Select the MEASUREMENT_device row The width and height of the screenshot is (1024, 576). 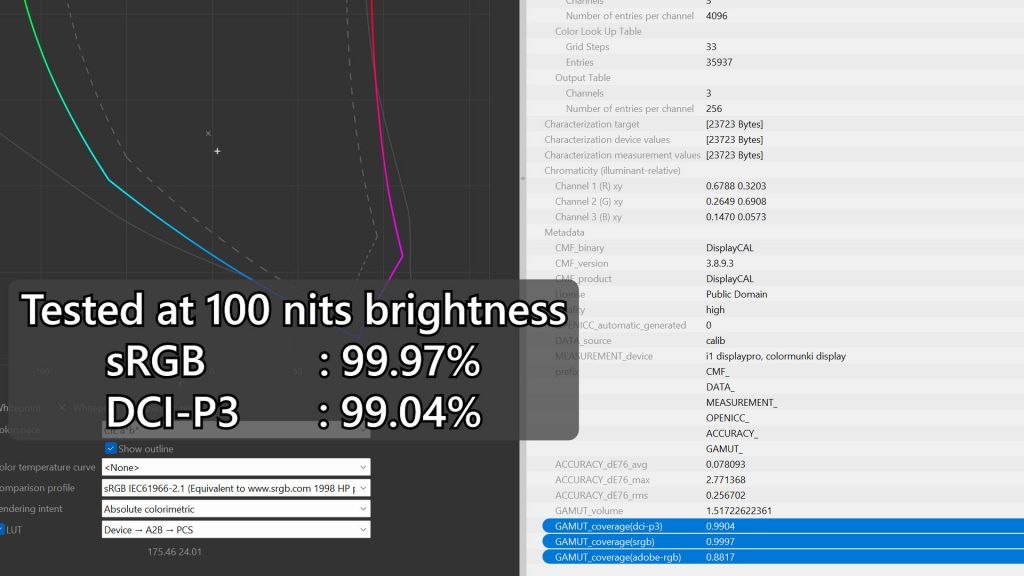775,356
